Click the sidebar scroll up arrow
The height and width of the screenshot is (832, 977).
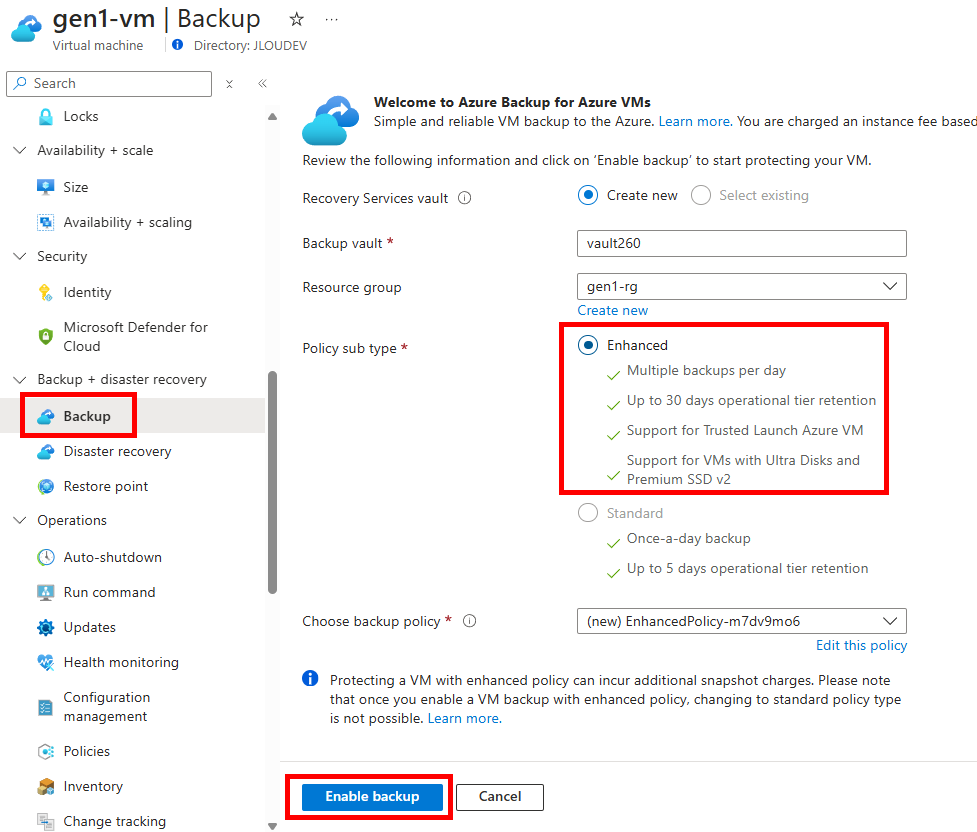(272, 117)
